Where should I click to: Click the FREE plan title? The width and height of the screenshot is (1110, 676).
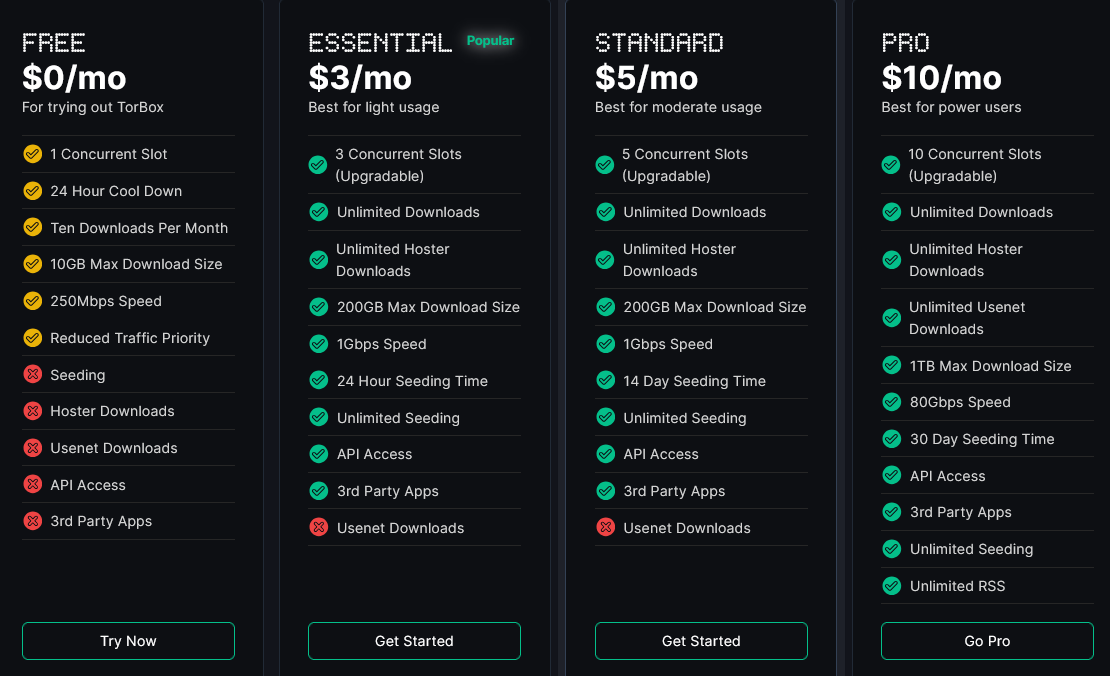point(54,43)
